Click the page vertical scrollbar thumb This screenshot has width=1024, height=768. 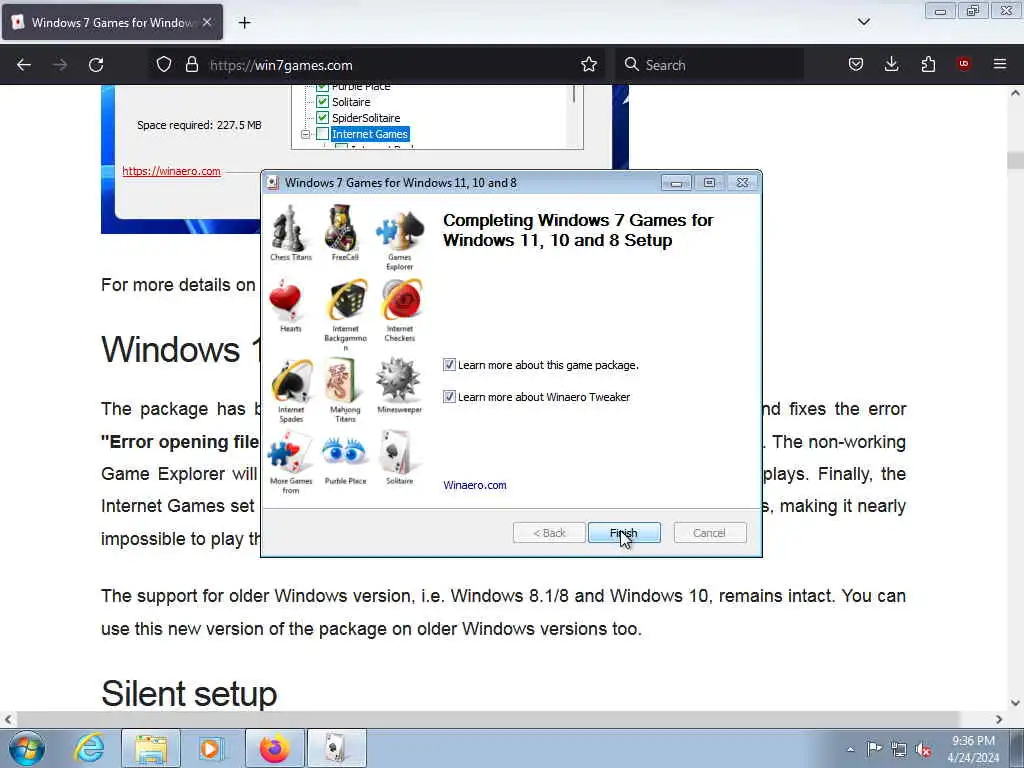(x=1015, y=159)
